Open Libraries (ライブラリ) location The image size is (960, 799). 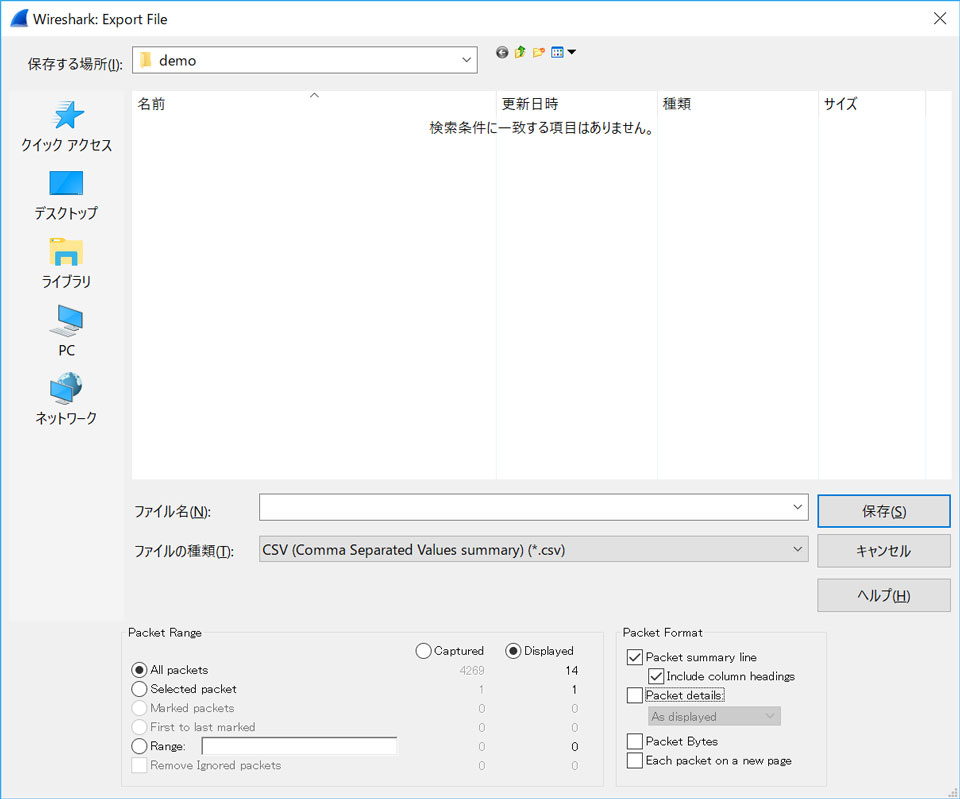[x=66, y=264]
